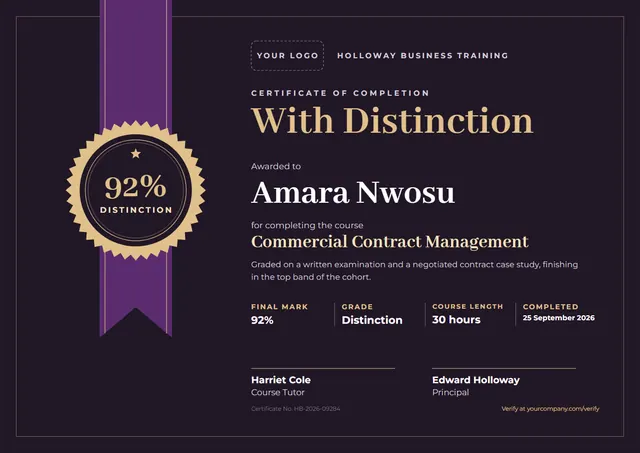This screenshot has width=640, height=453.
Task: Click the 'Graded on a written examination' paragraph
Action: click(414, 271)
